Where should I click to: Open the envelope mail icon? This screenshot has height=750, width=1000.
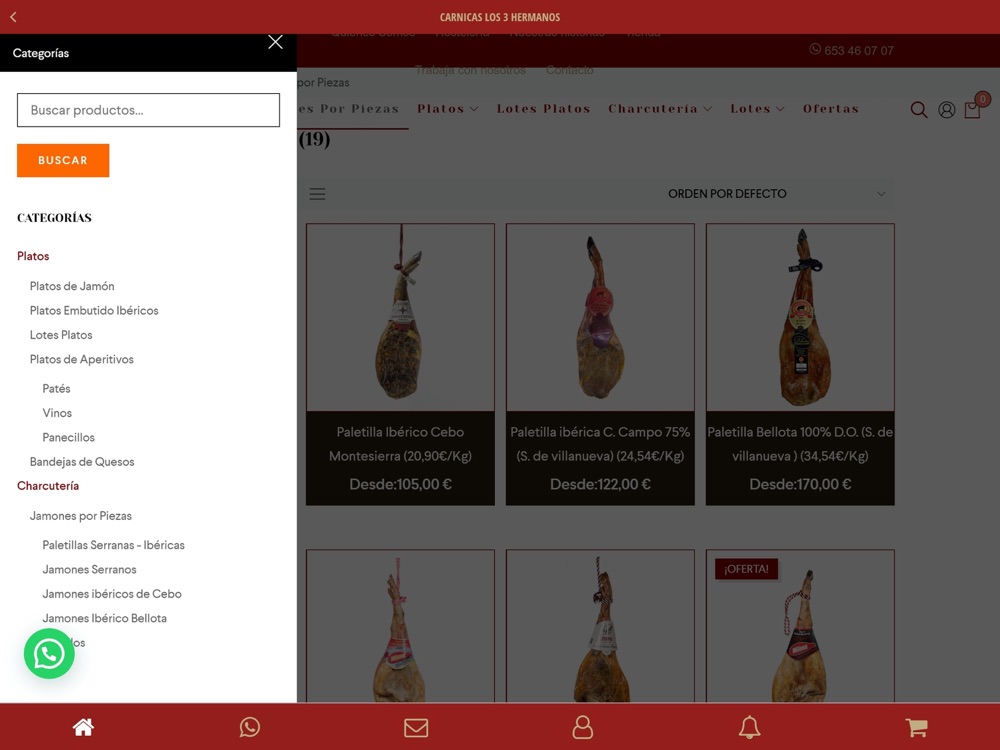[416, 728]
